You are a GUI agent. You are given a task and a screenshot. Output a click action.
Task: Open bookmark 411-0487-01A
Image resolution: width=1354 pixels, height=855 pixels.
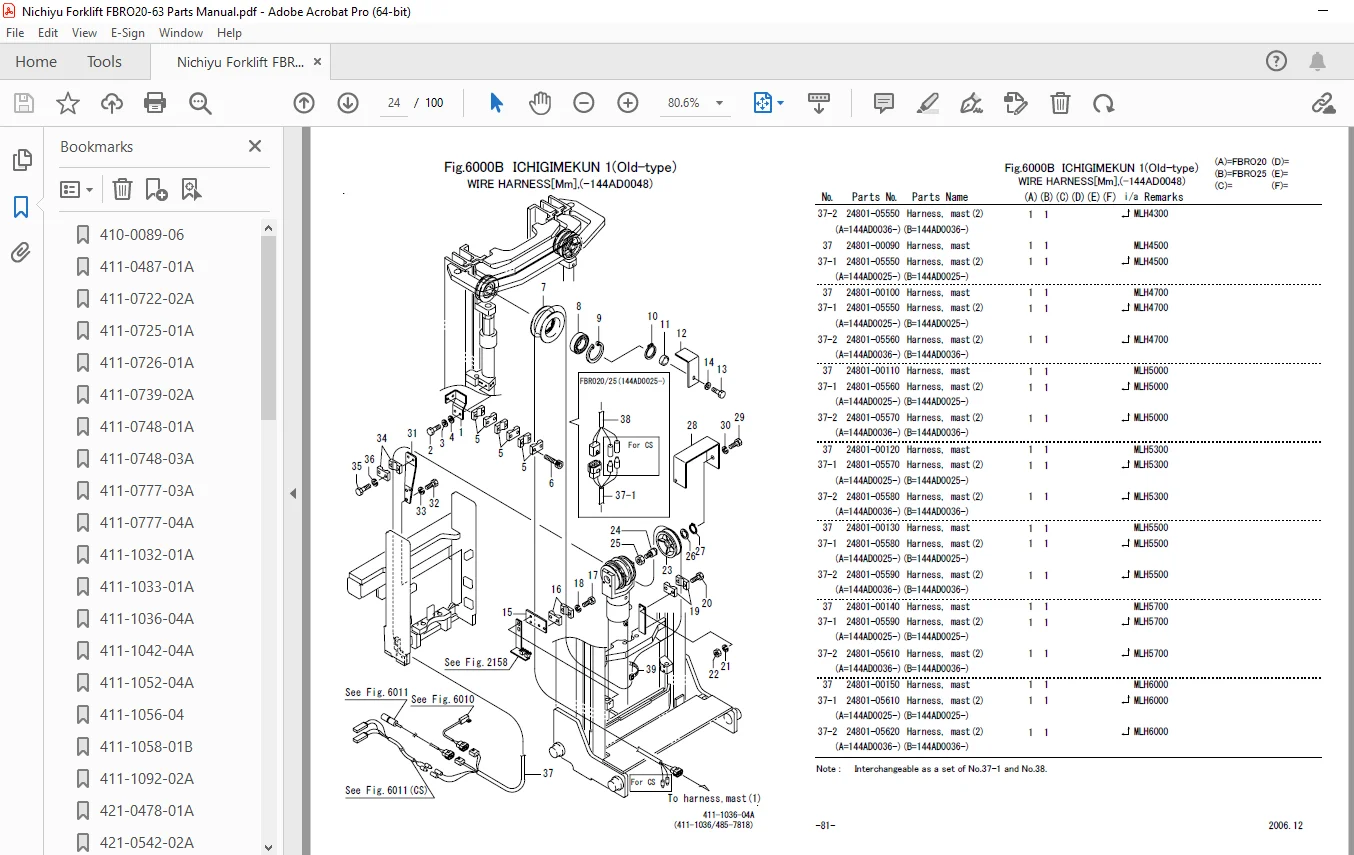coord(147,267)
